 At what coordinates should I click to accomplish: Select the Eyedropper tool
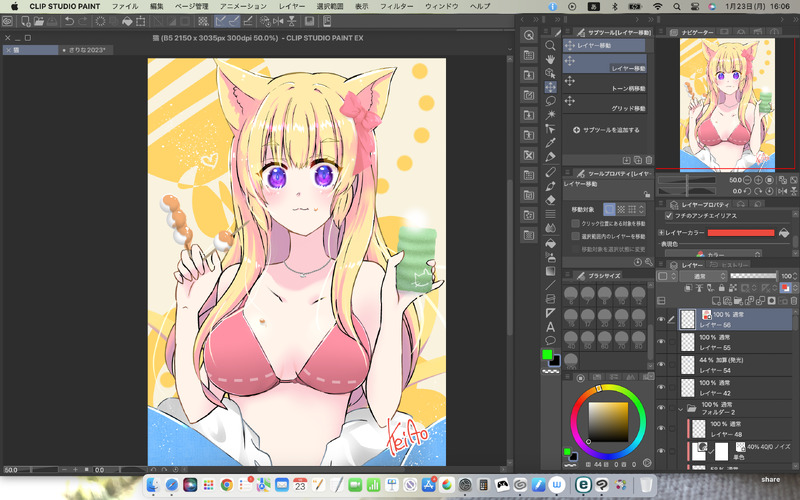tap(550, 143)
